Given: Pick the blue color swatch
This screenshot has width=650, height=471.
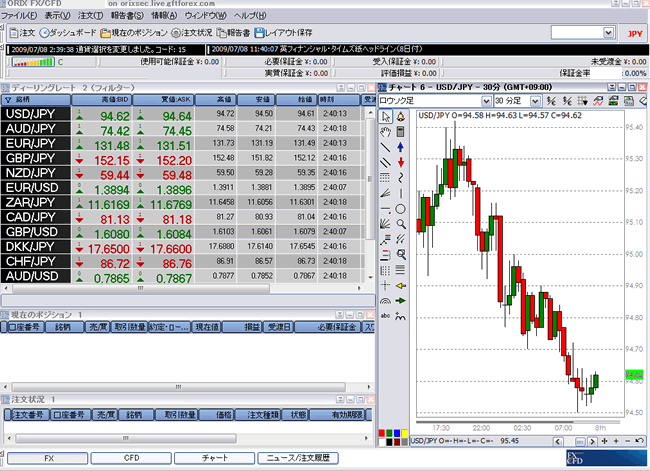Looking at the screenshot, I should [397, 433].
